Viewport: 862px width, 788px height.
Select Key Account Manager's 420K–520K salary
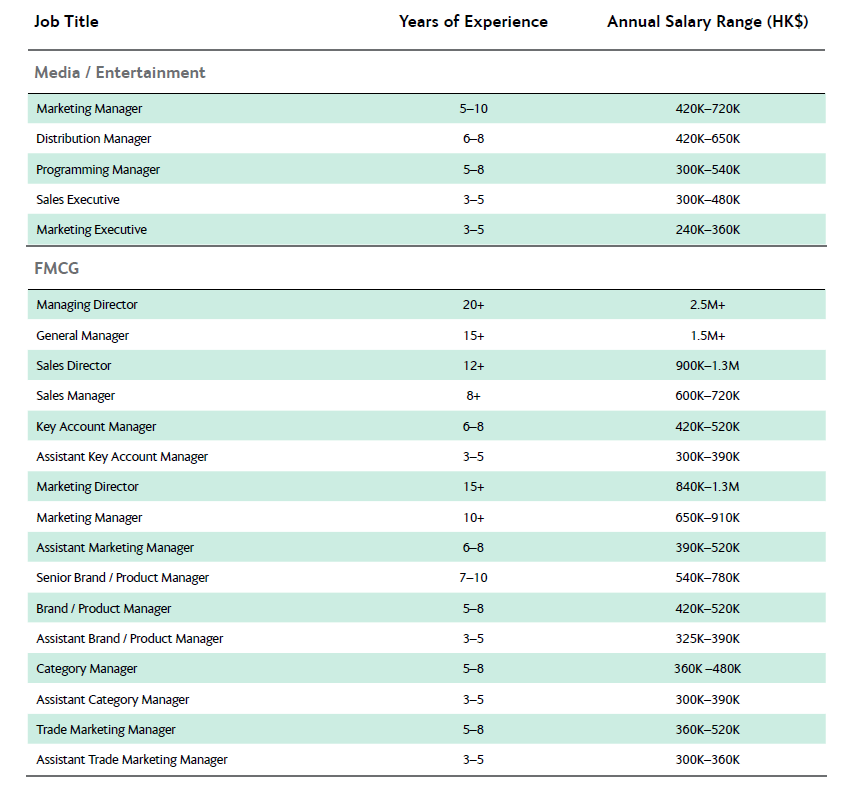708,427
